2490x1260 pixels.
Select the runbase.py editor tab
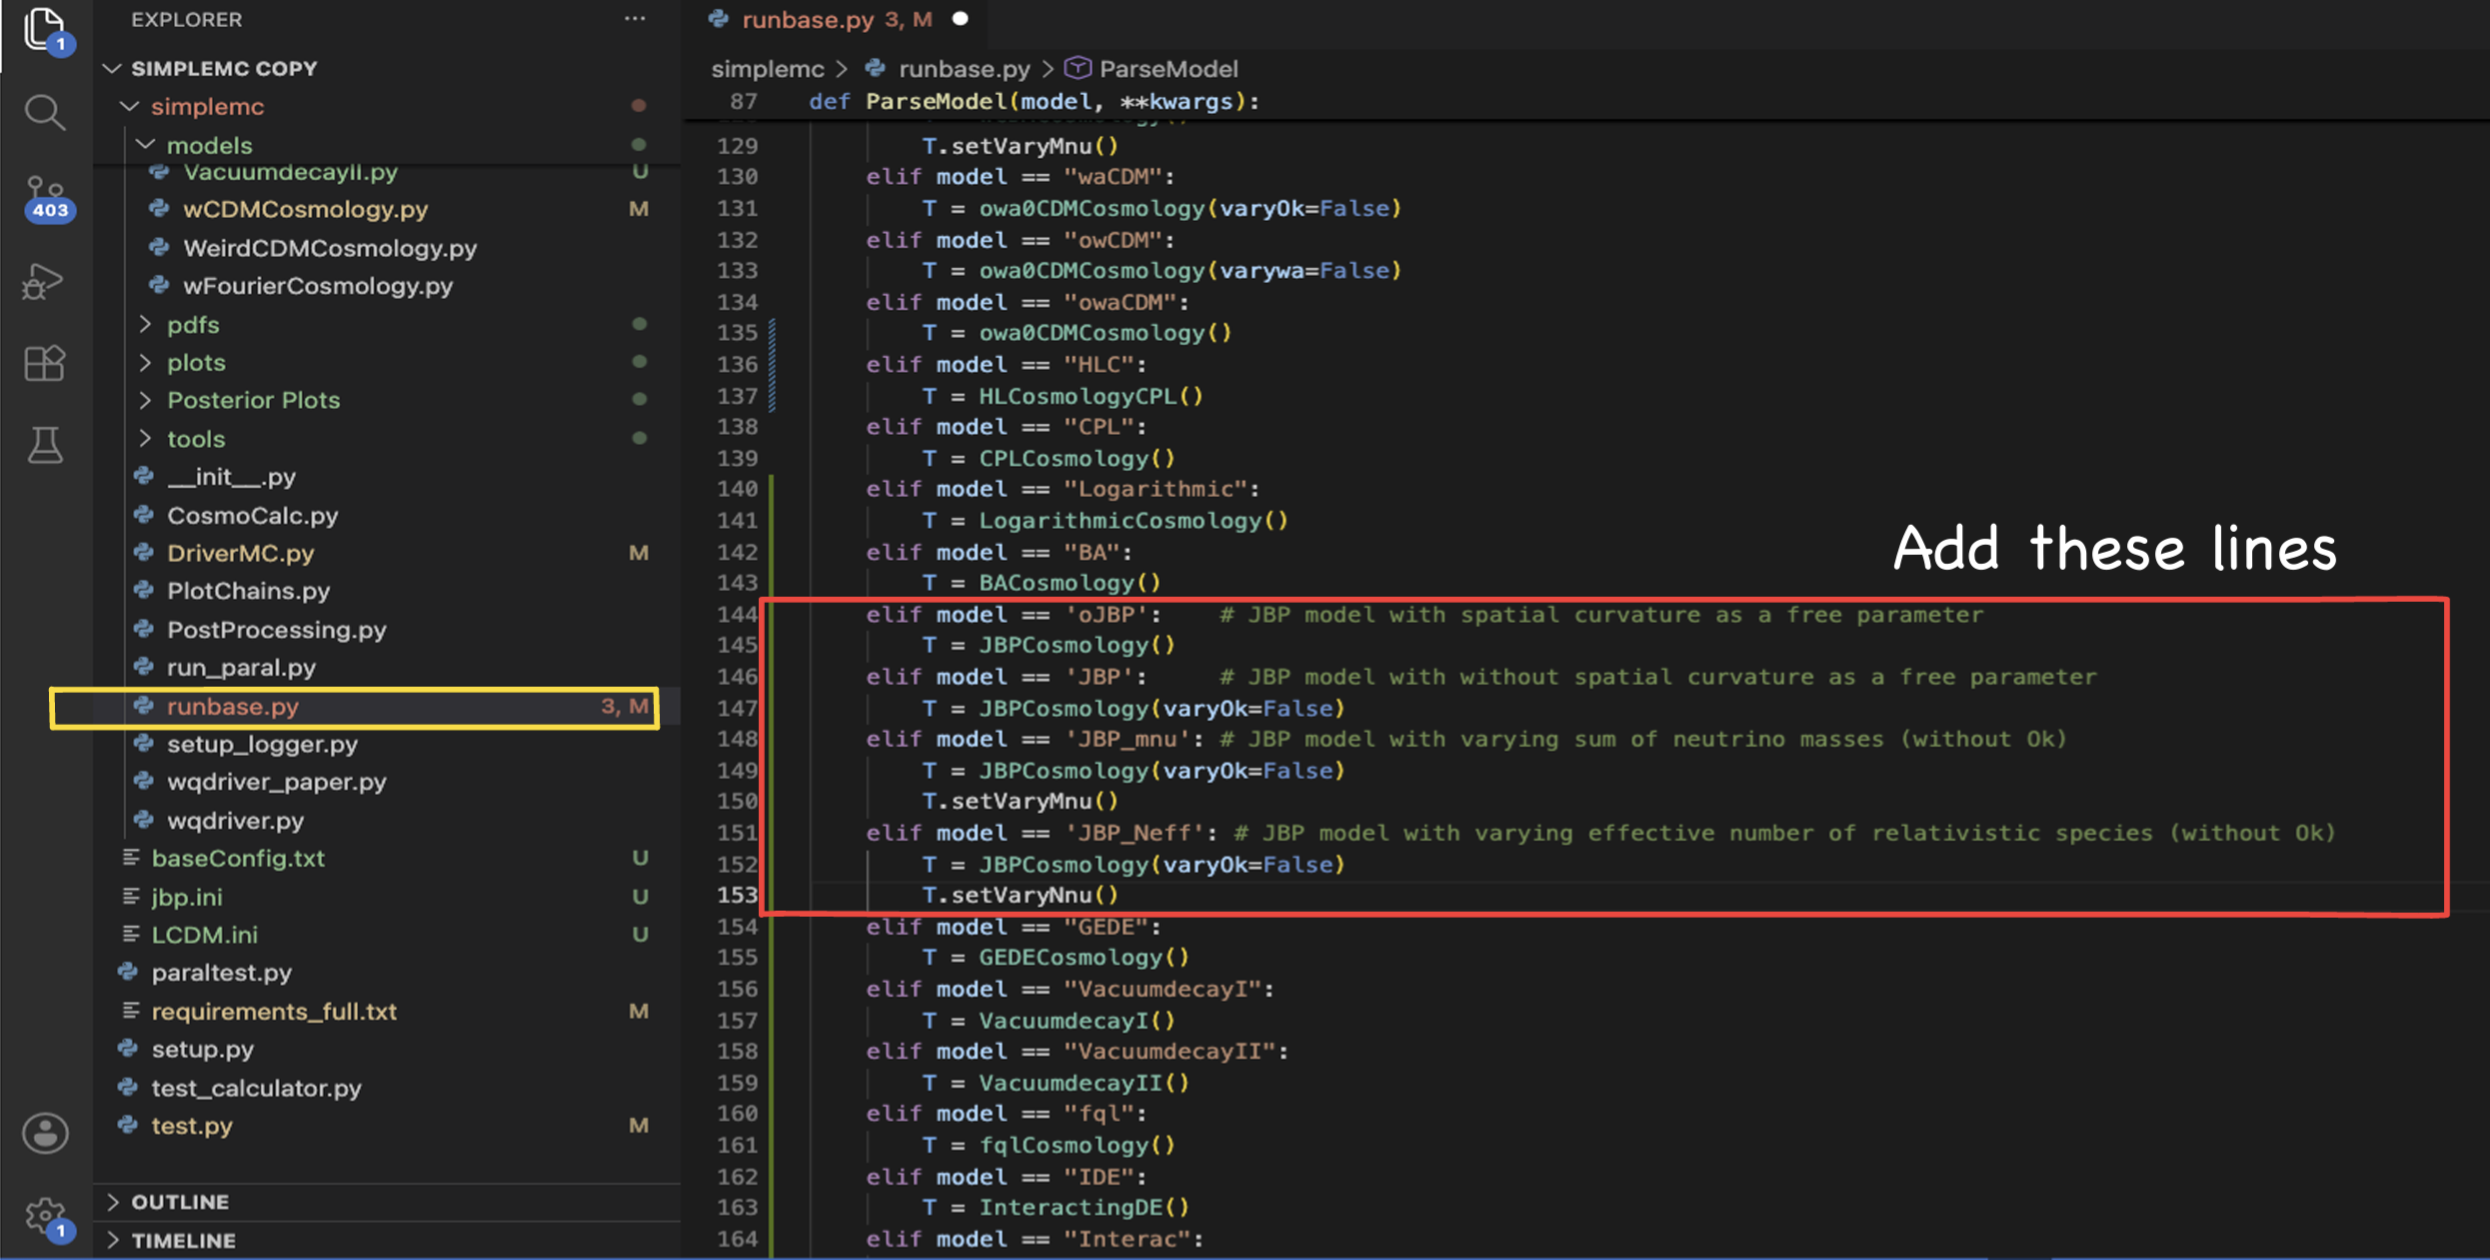(x=836, y=20)
